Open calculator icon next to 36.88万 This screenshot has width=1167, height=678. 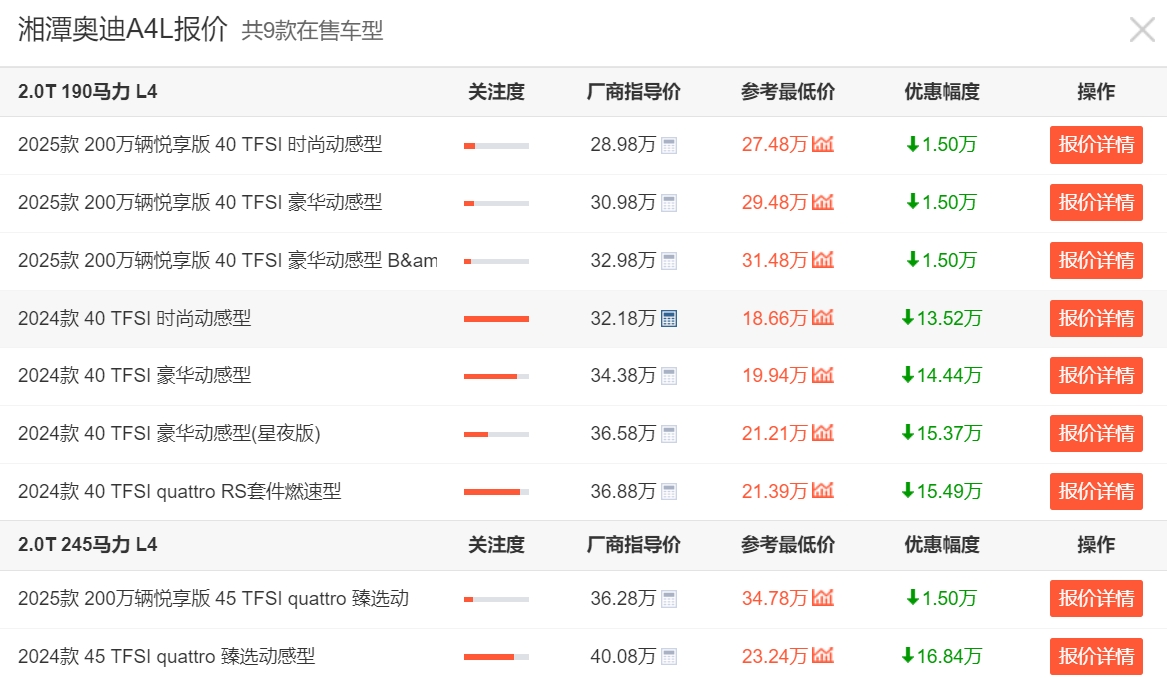[669, 492]
